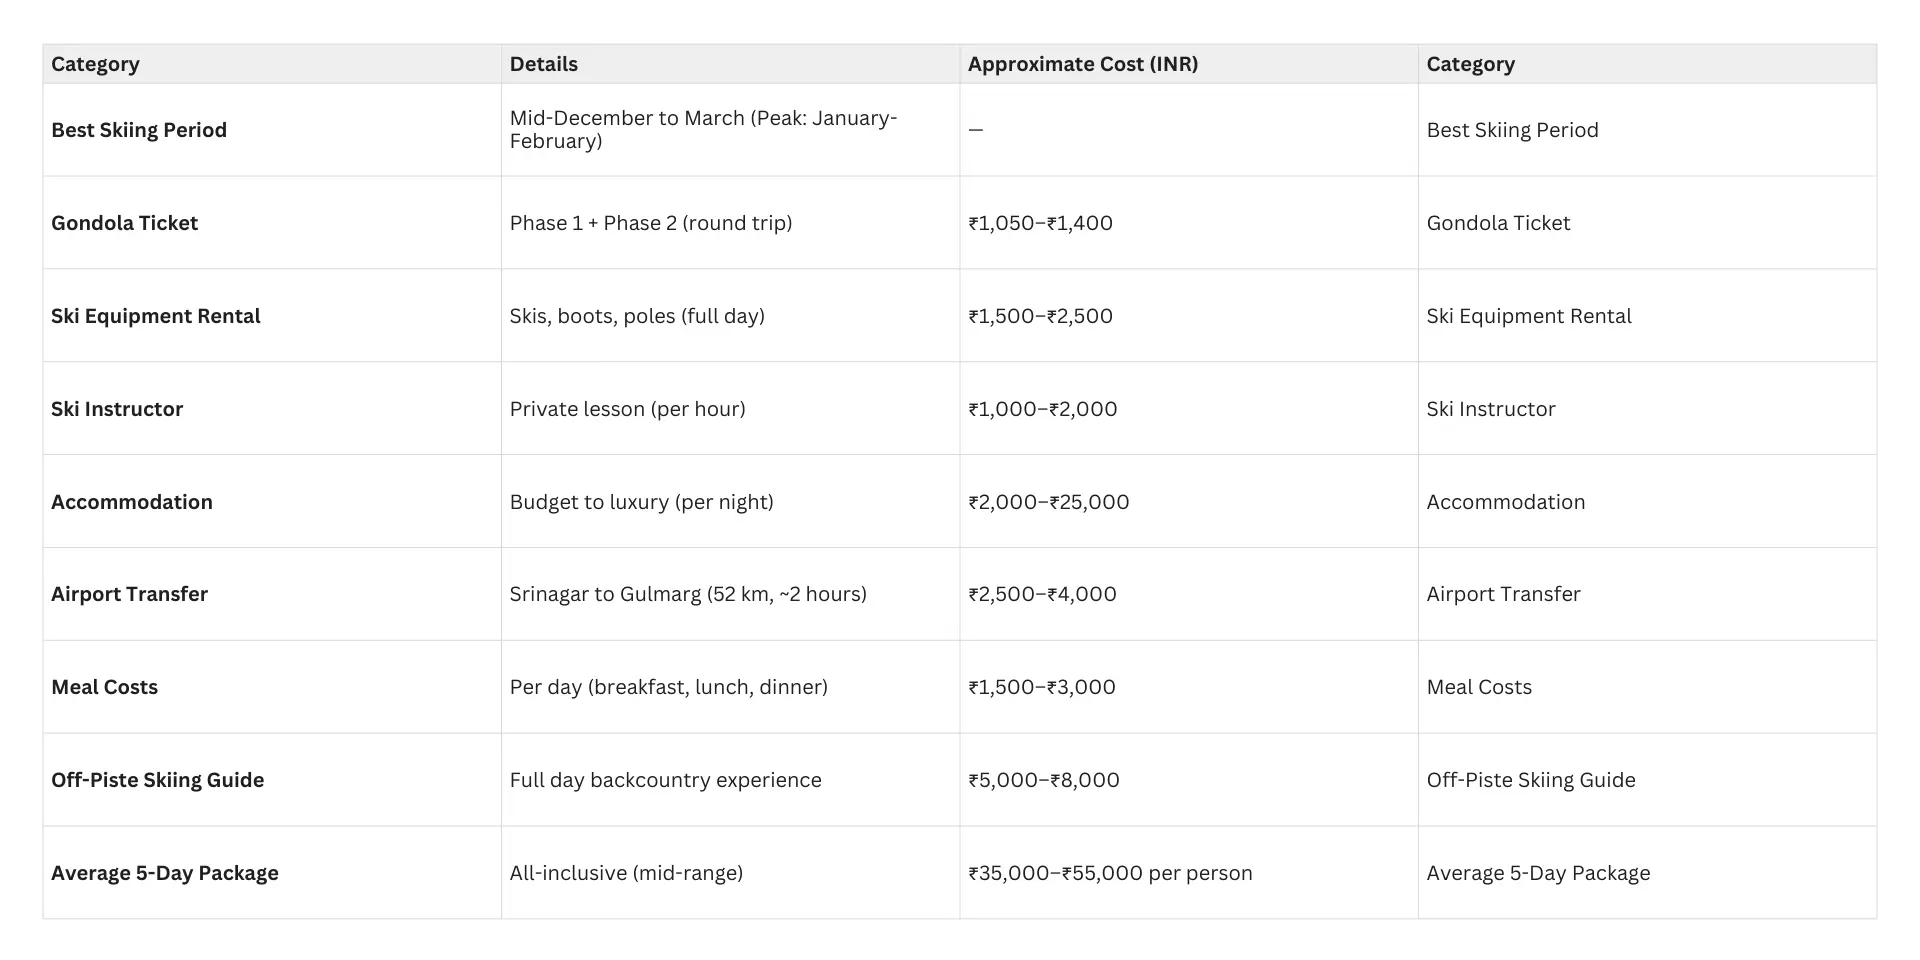Viewport: 1920px width, 960px height.
Task: Click the Mid-December to March details cell
Action: 703,129
